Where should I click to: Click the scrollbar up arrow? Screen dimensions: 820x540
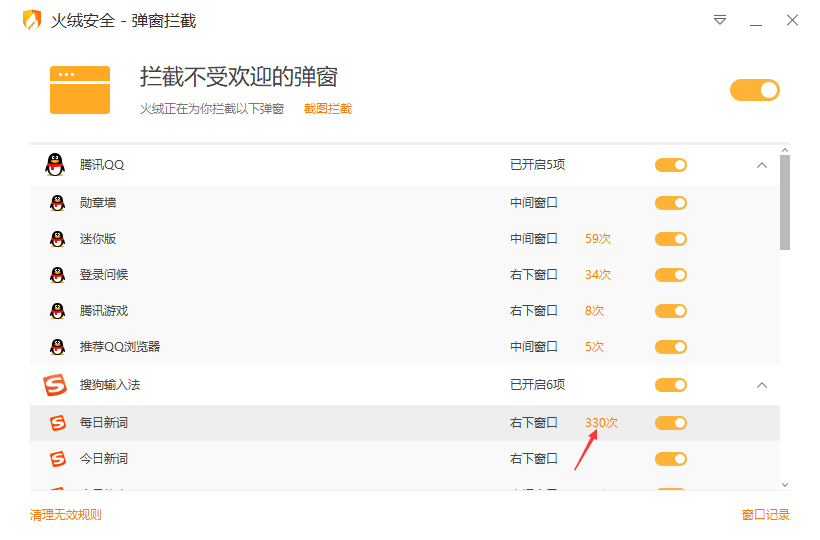pyautogui.click(x=785, y=150)
